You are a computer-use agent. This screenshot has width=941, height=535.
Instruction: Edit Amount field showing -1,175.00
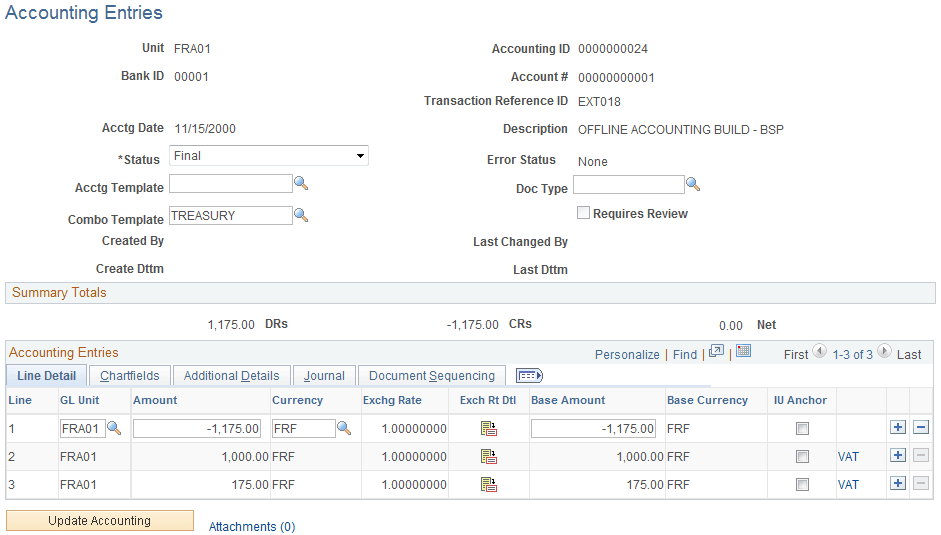point(197,429)
